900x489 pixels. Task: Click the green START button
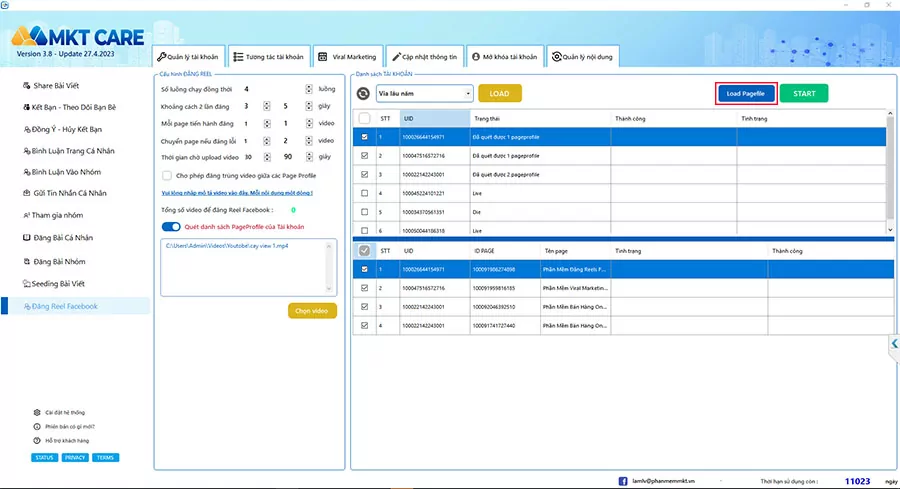pyautogui.click(x=804, y=94)
